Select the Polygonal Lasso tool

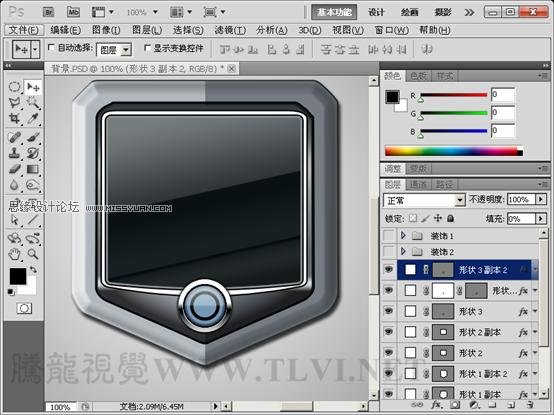(x=15, y=102)
